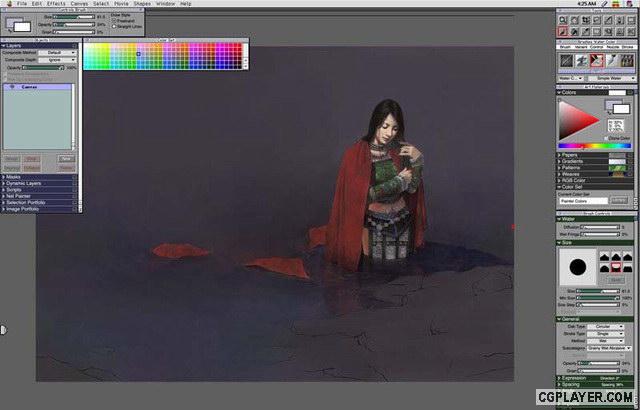Open the Composite Depth dropdown

pyautogui.click(x=57, y=60)
